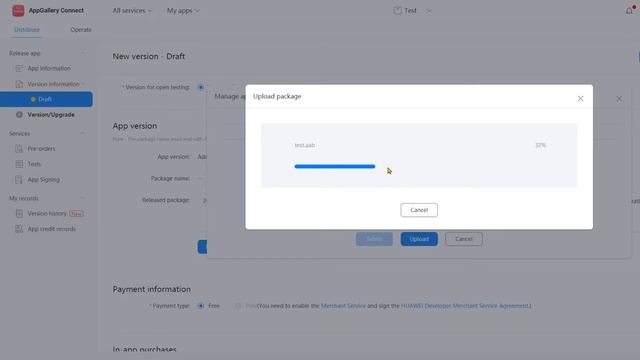Close the Manage app package panel
The height and width of the screenshot is (360, 640).
point(619,99)
